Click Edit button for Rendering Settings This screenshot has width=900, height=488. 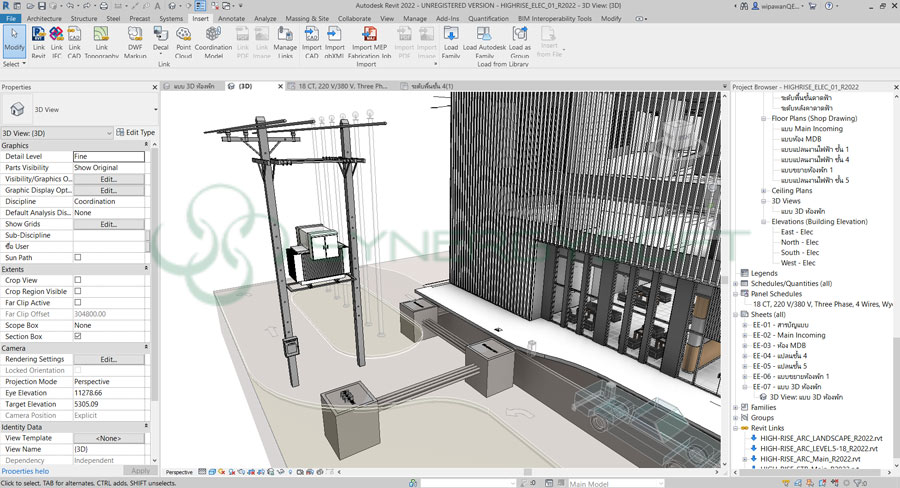click(x=108, y=359)
